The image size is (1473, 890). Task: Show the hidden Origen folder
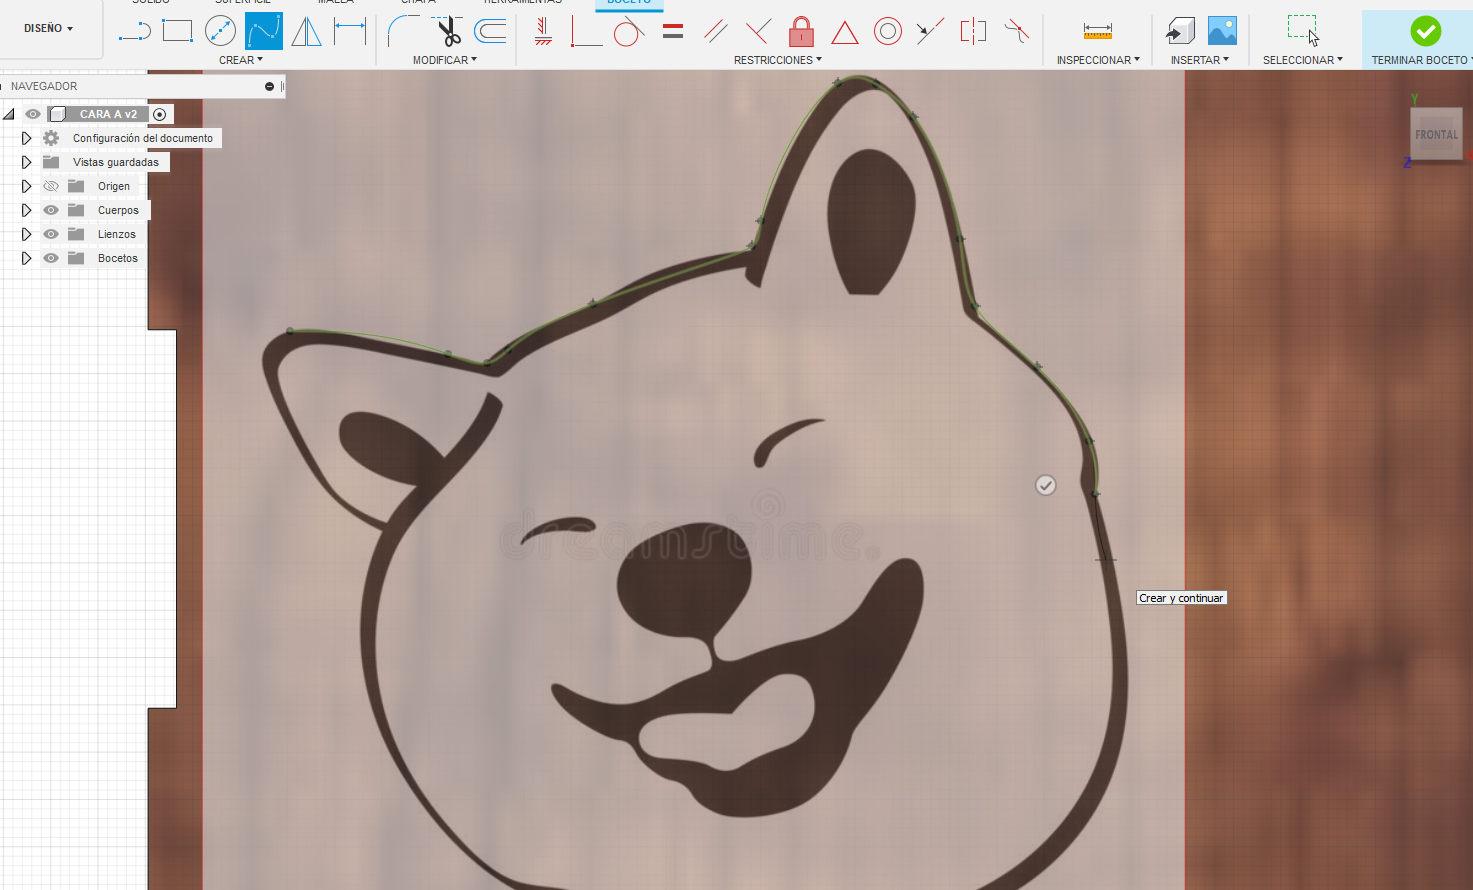click(51, 186)
